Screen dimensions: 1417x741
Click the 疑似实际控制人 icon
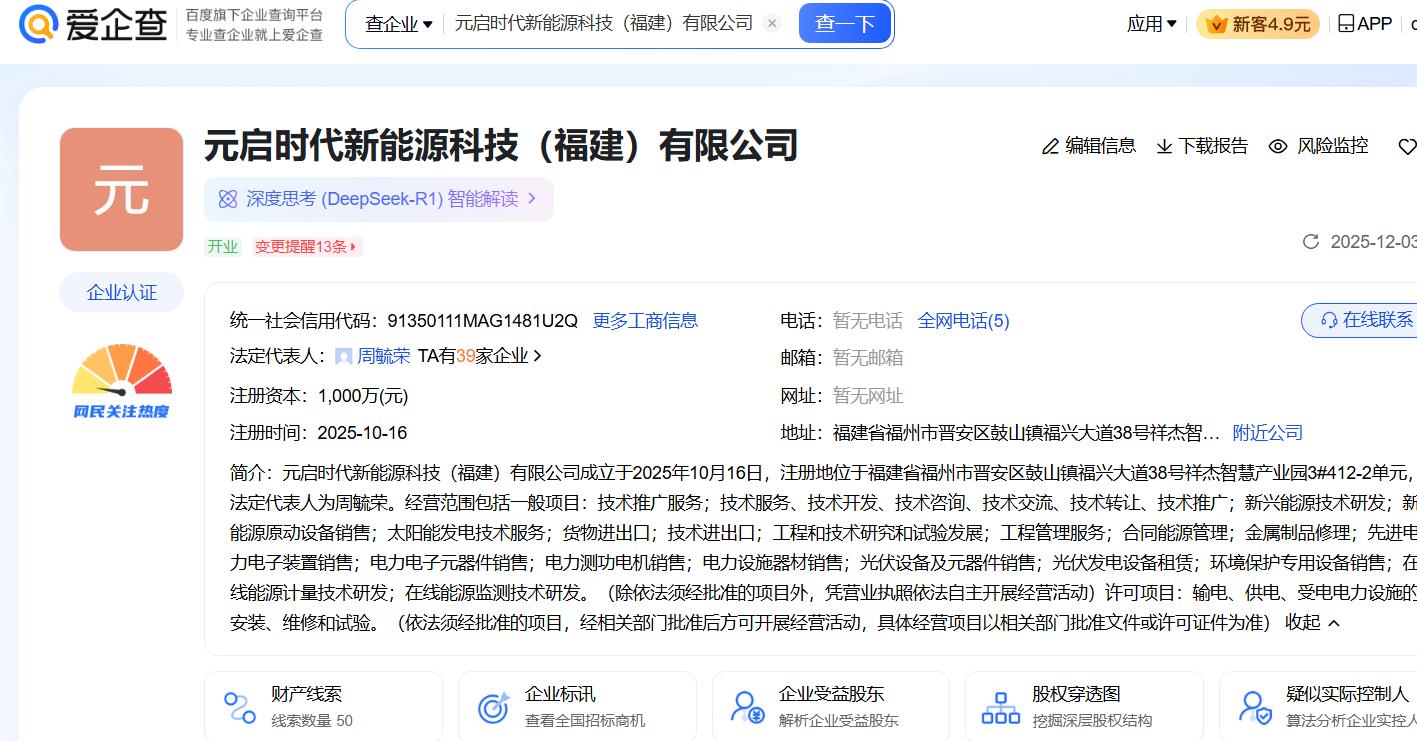point(1254,707)
